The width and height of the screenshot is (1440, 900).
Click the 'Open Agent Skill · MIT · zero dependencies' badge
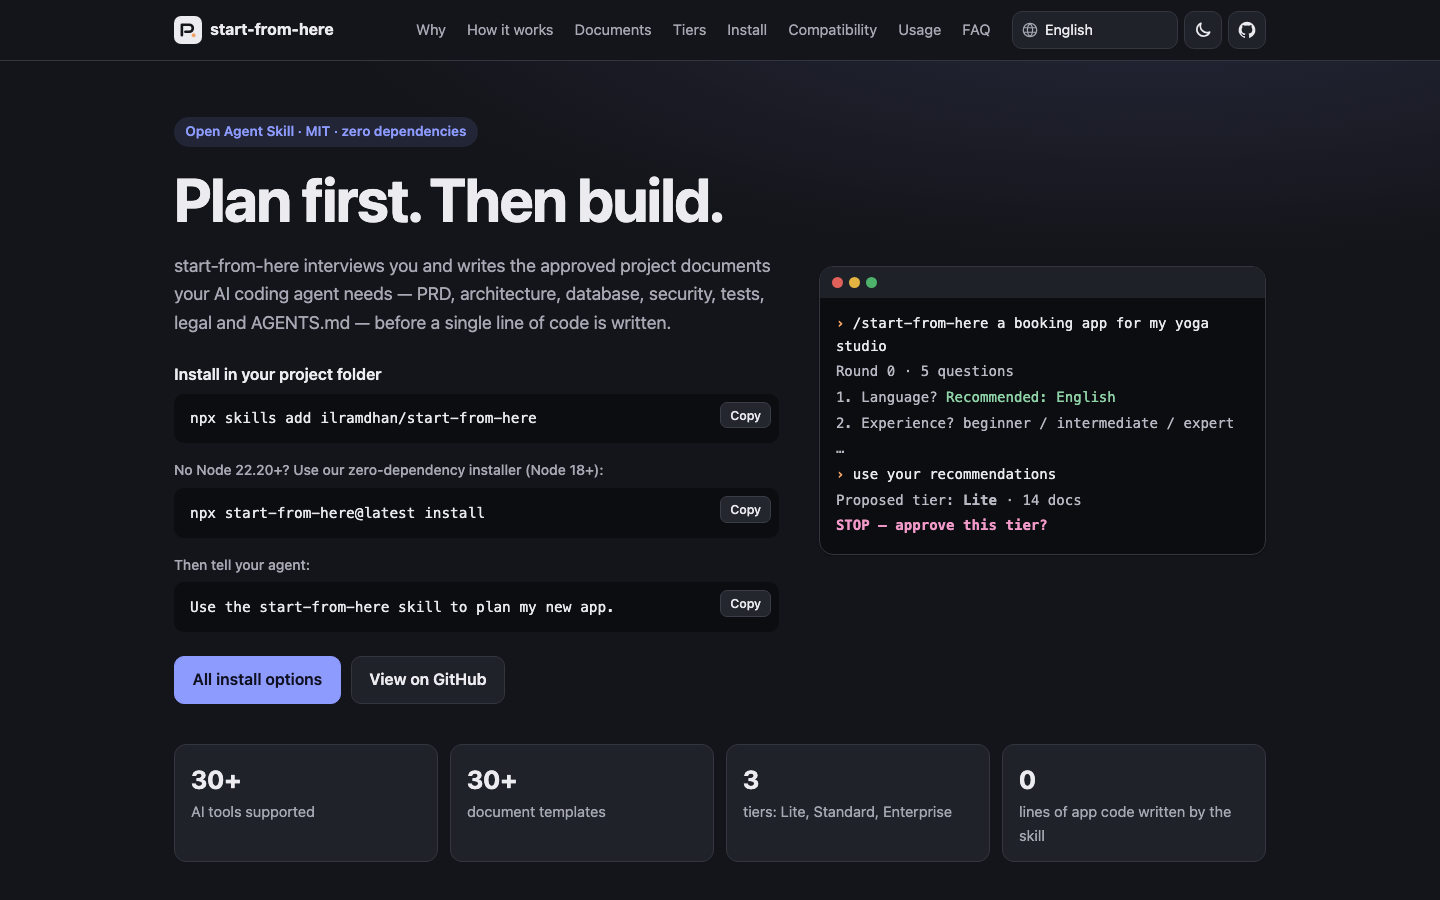(x=326, y=132)
